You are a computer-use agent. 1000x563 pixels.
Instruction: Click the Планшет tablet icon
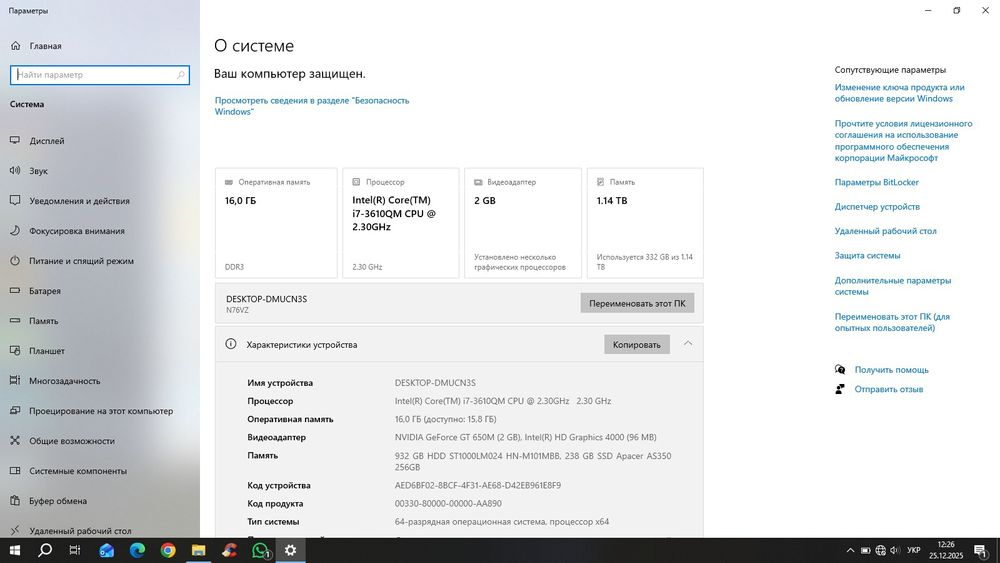click(x=15, y=351)
